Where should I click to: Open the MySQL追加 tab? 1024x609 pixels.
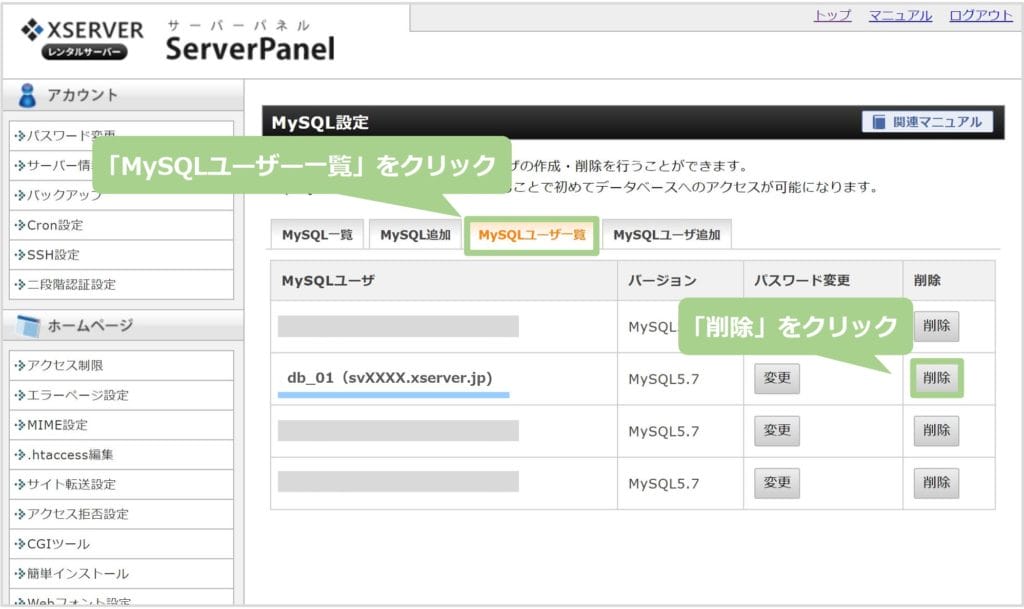(x=415, y=235)
